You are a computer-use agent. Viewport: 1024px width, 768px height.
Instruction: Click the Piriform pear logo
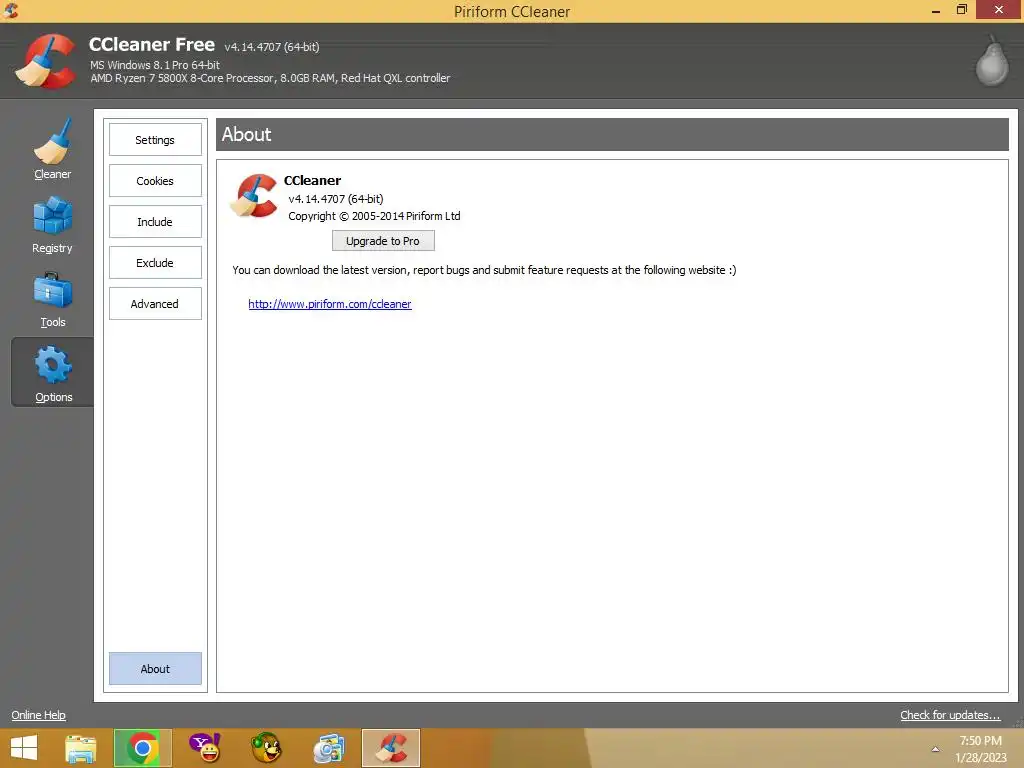pyautogui.click(x=991, y=60)
